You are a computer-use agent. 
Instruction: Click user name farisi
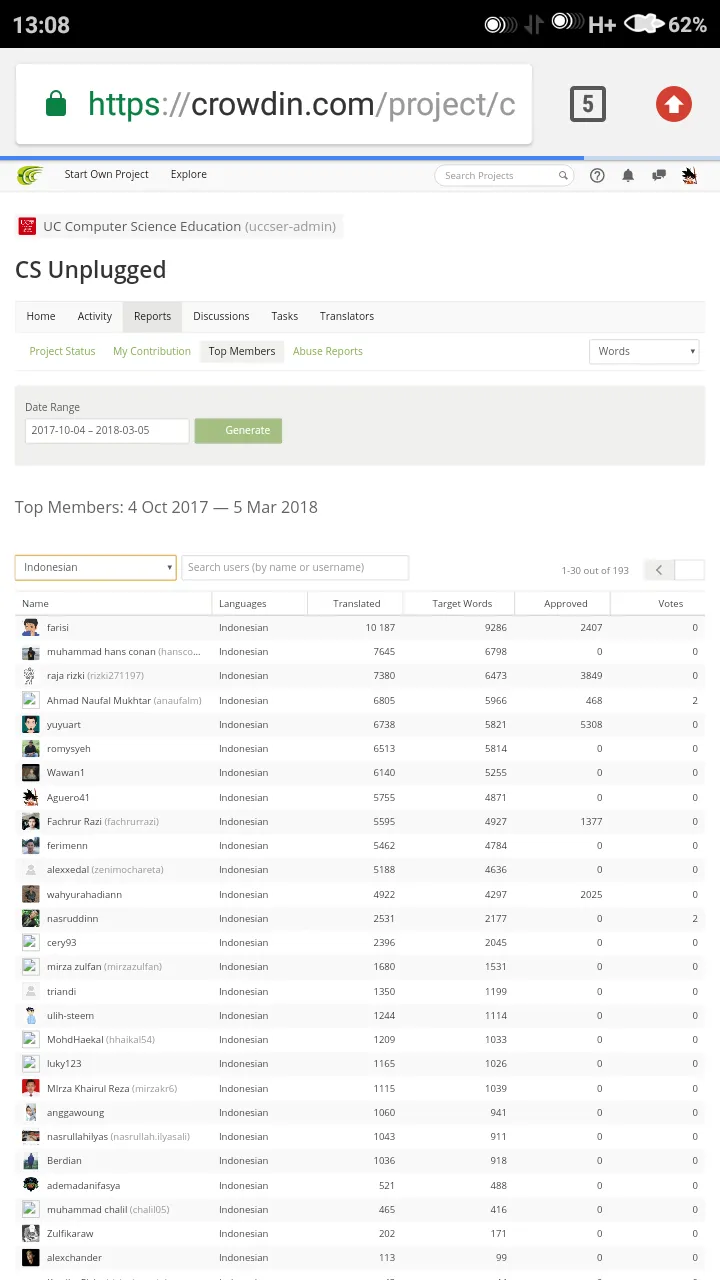pos(58,628)
